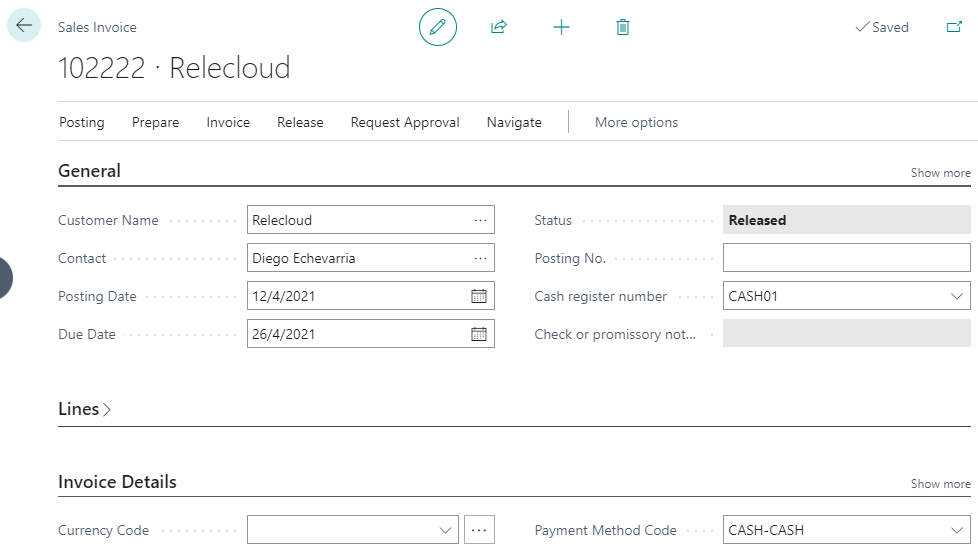Image resolution: width=978 pixels, height=550 pixels.
Task: Collapse the General section heading
Action: 89,171
